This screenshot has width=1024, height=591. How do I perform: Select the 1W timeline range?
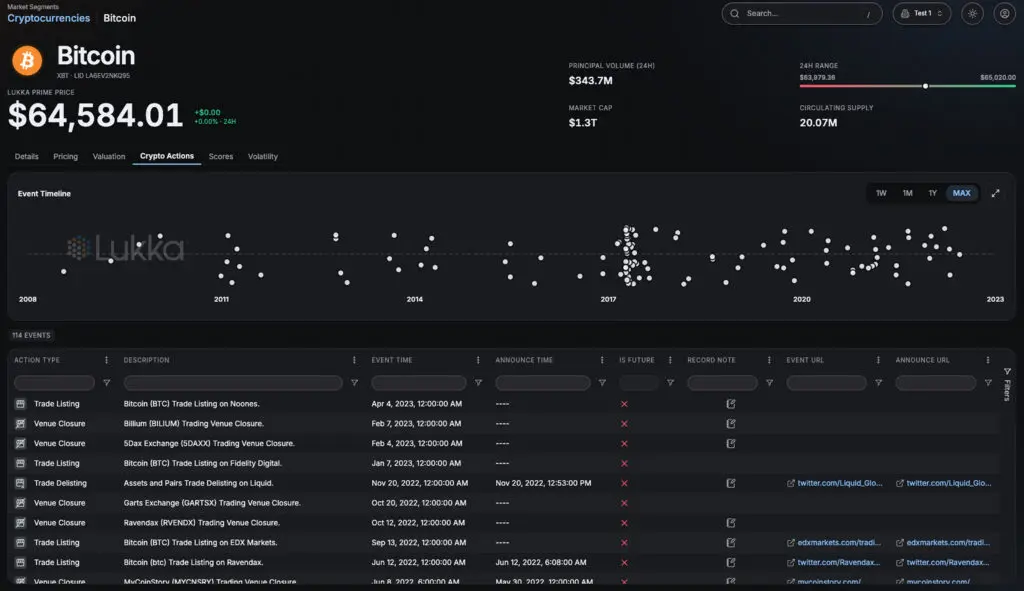click(881, 193)
